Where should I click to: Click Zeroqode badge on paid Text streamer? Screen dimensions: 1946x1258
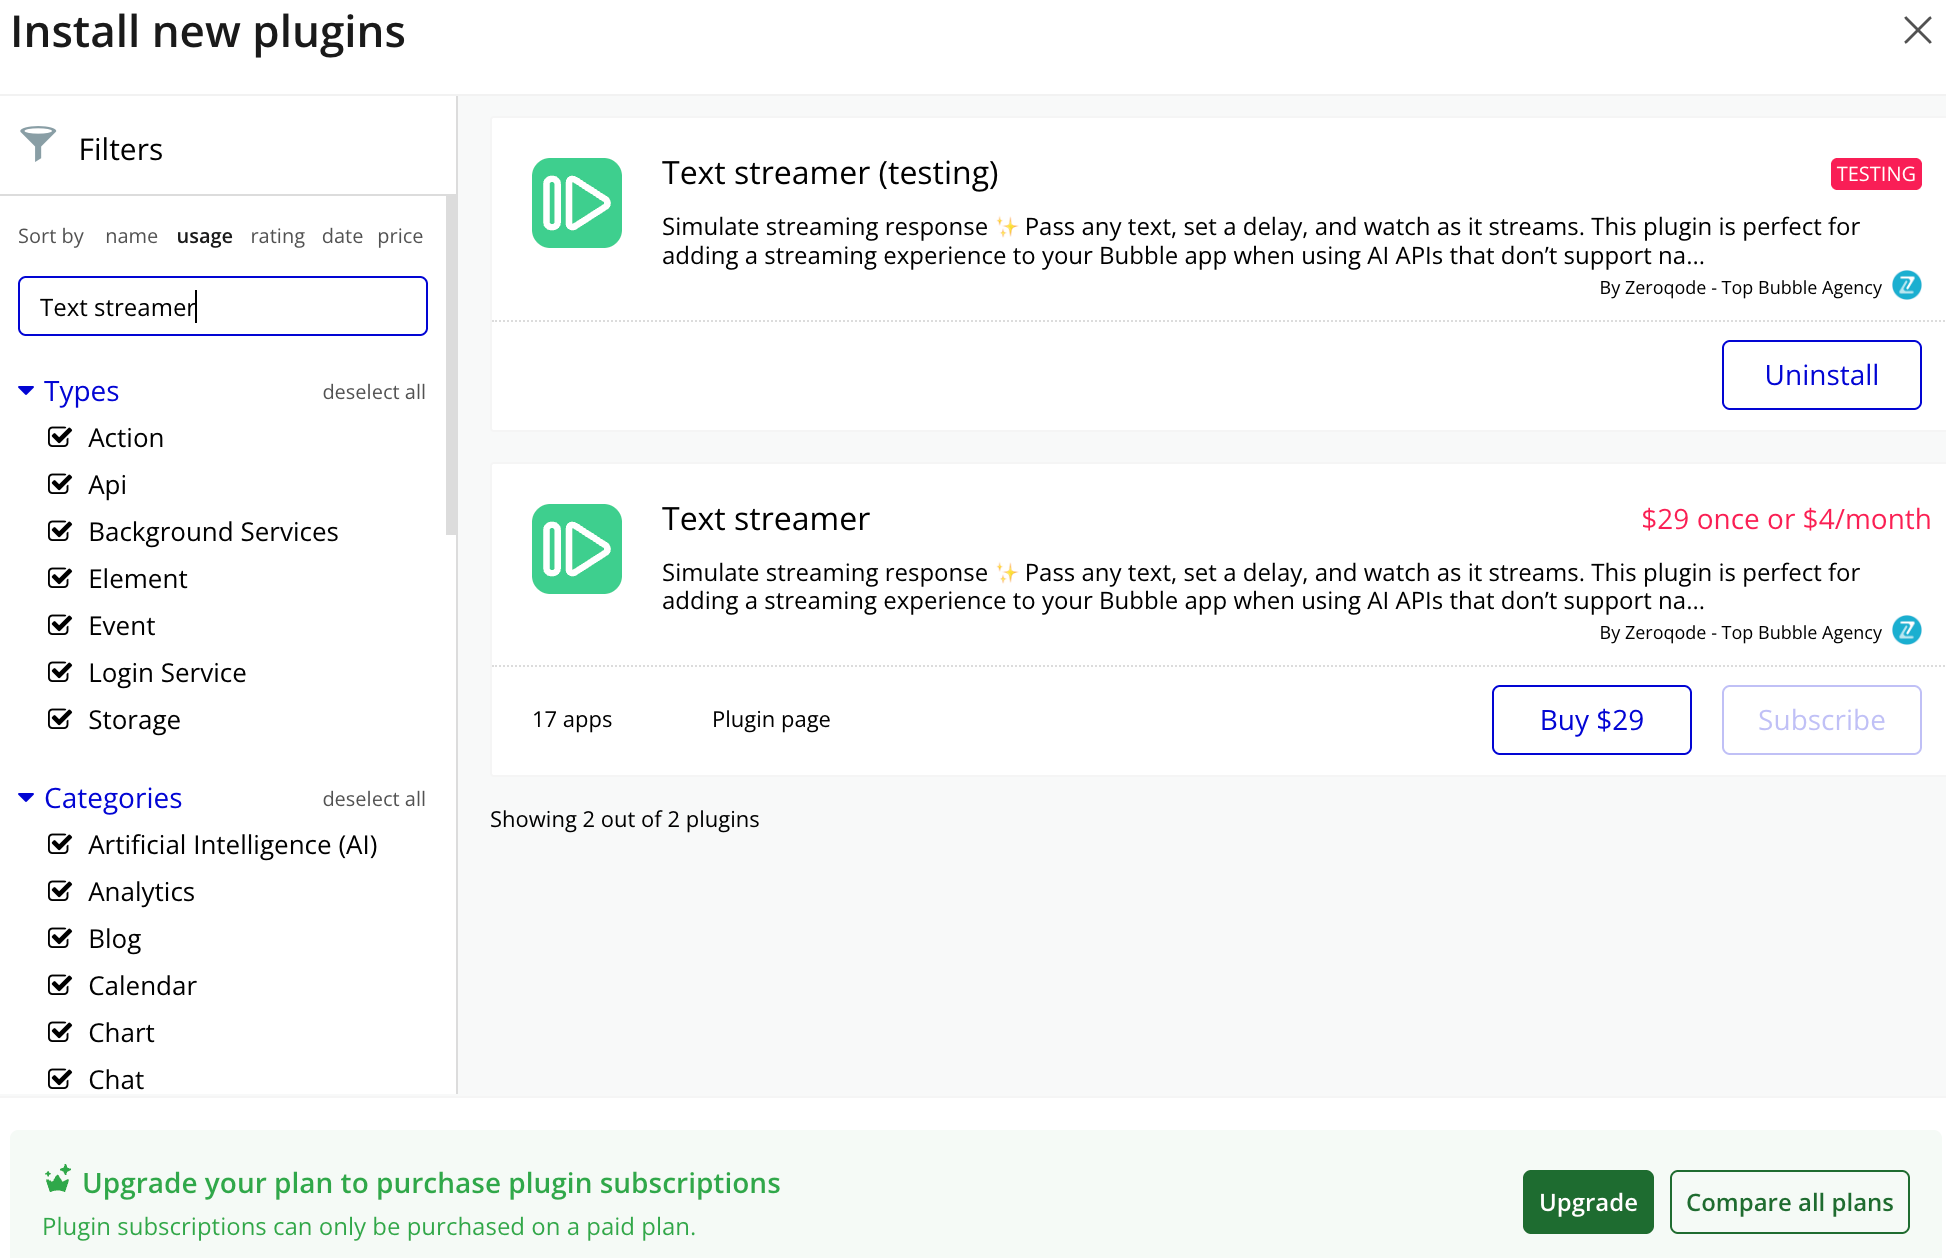(1907, 631)
